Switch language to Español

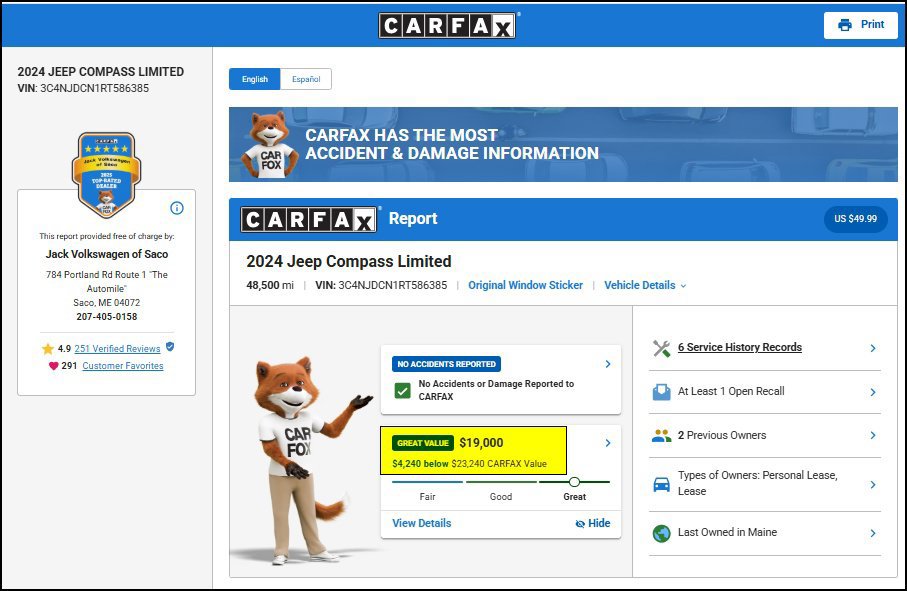pyautogui.click(x=306, y=79)
